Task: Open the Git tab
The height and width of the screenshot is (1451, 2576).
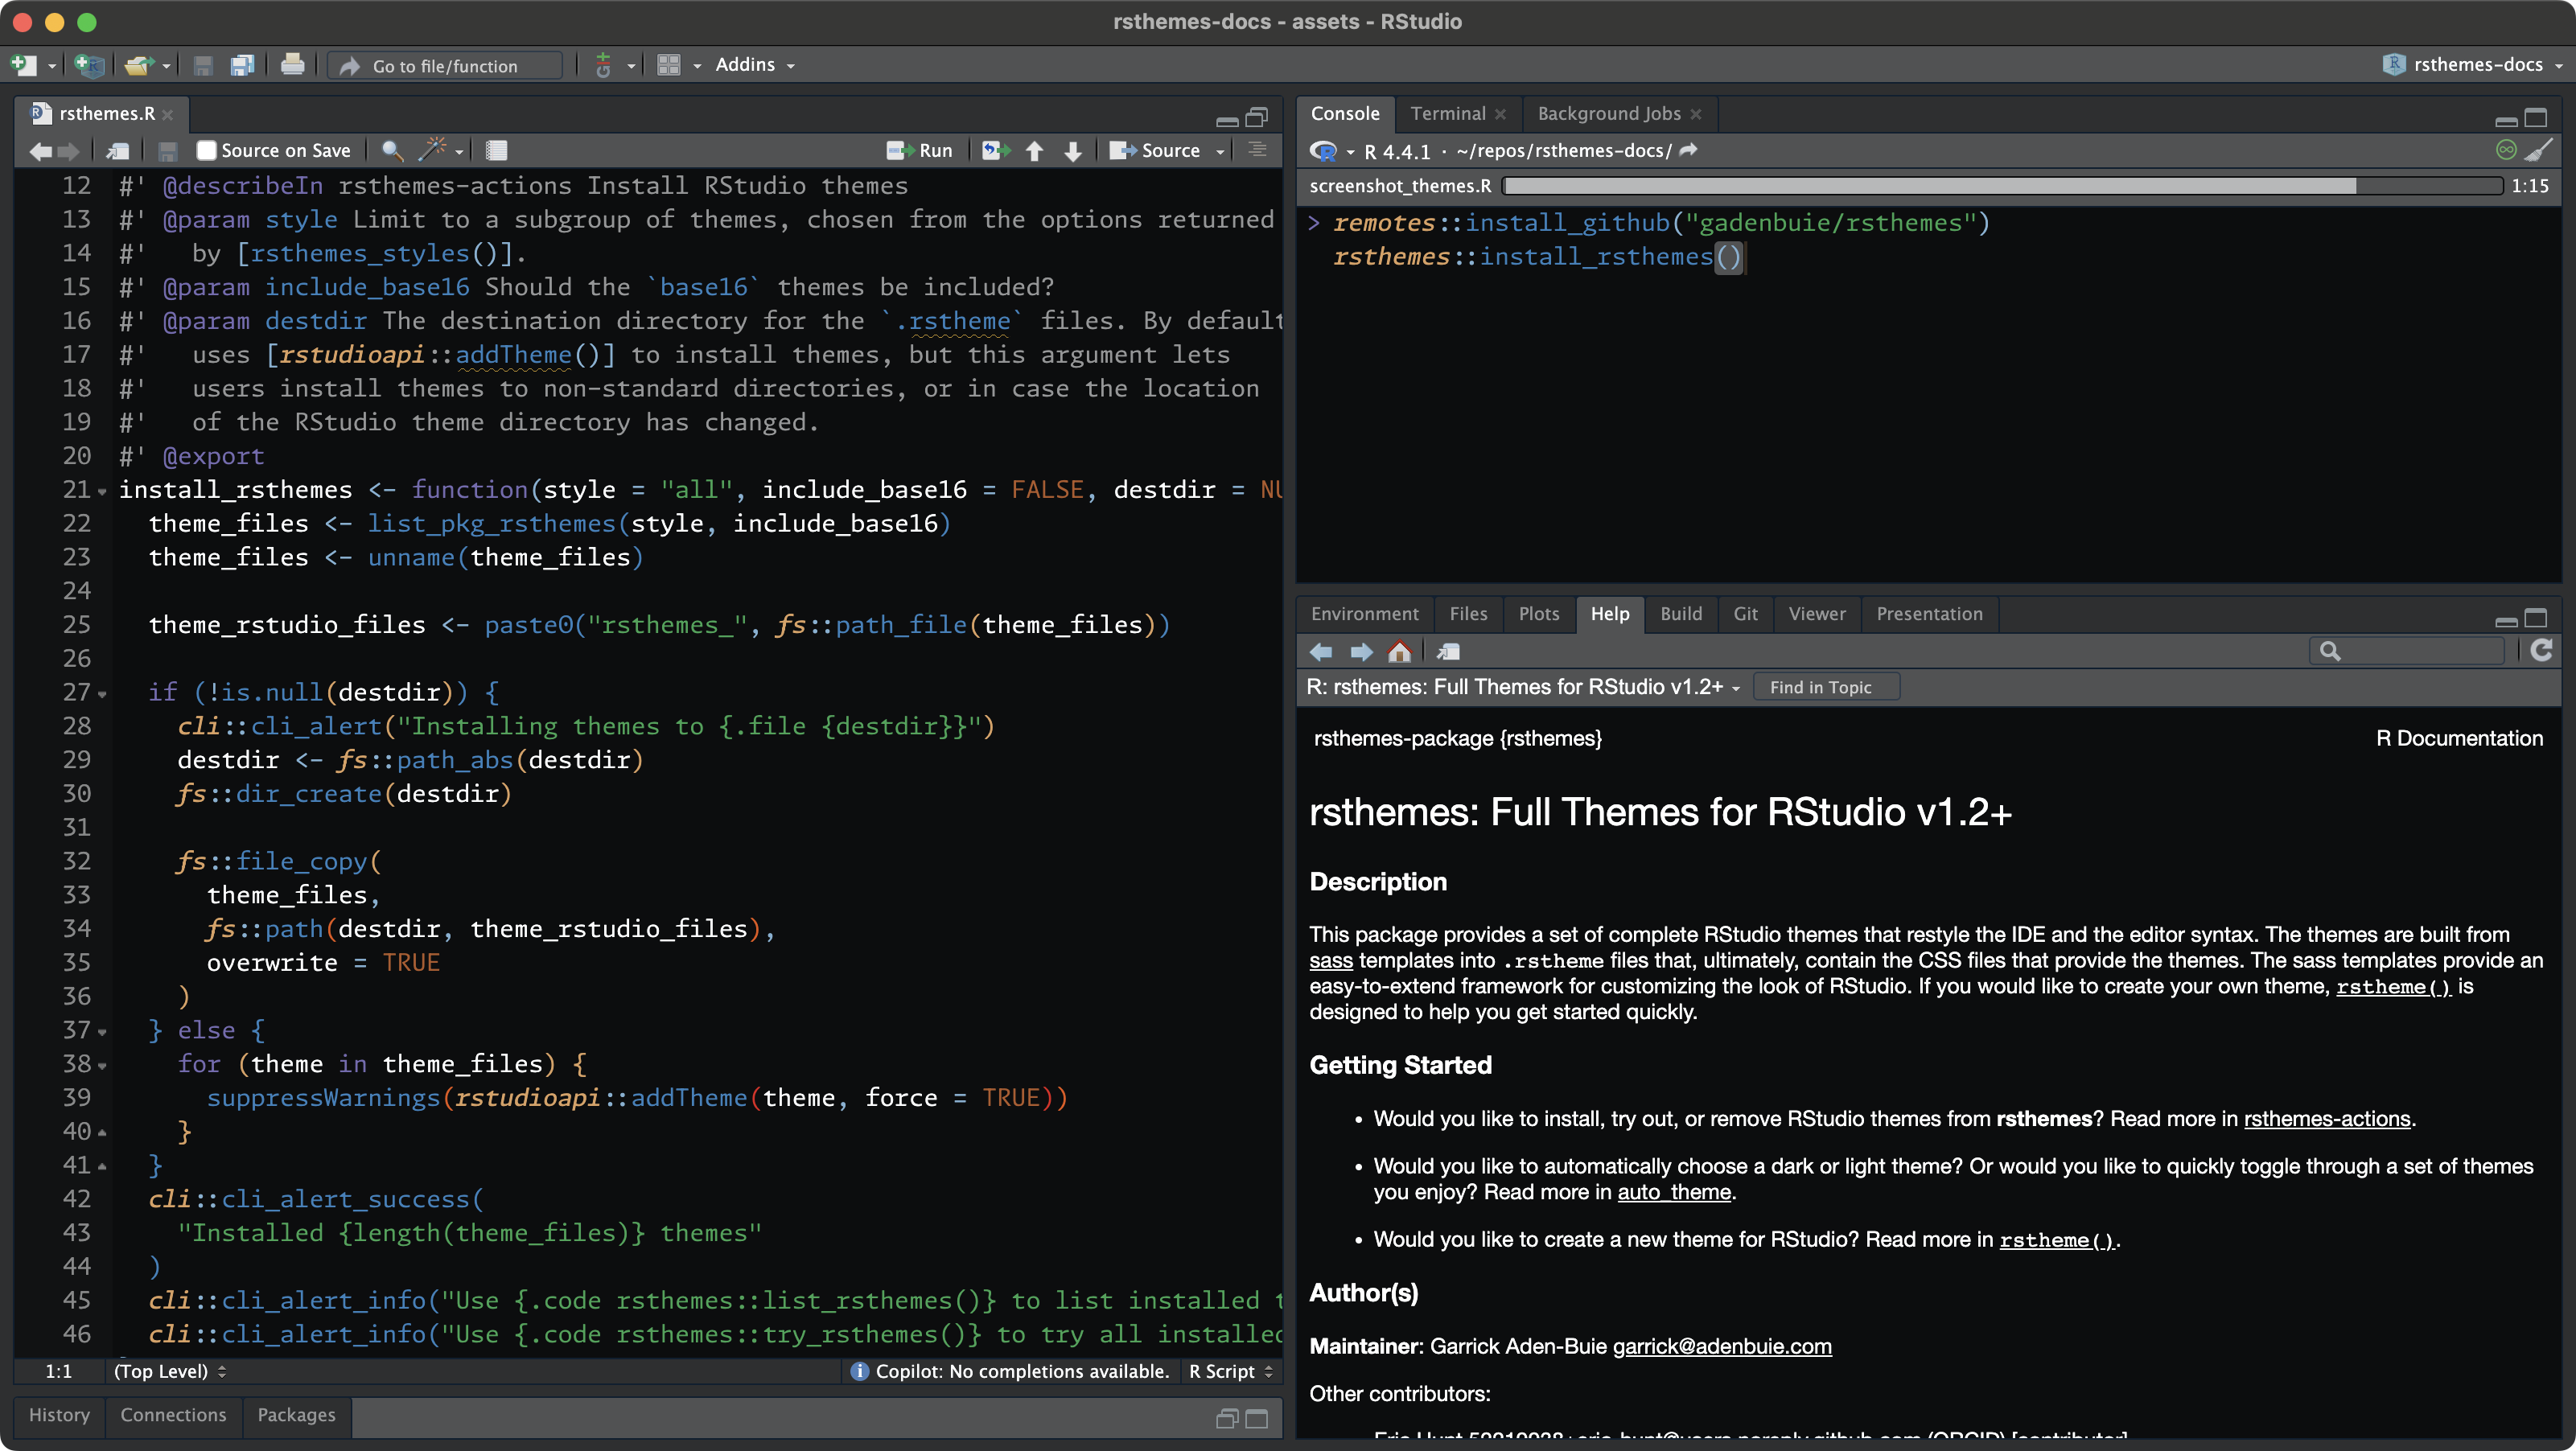Action: coord(1745,614)
